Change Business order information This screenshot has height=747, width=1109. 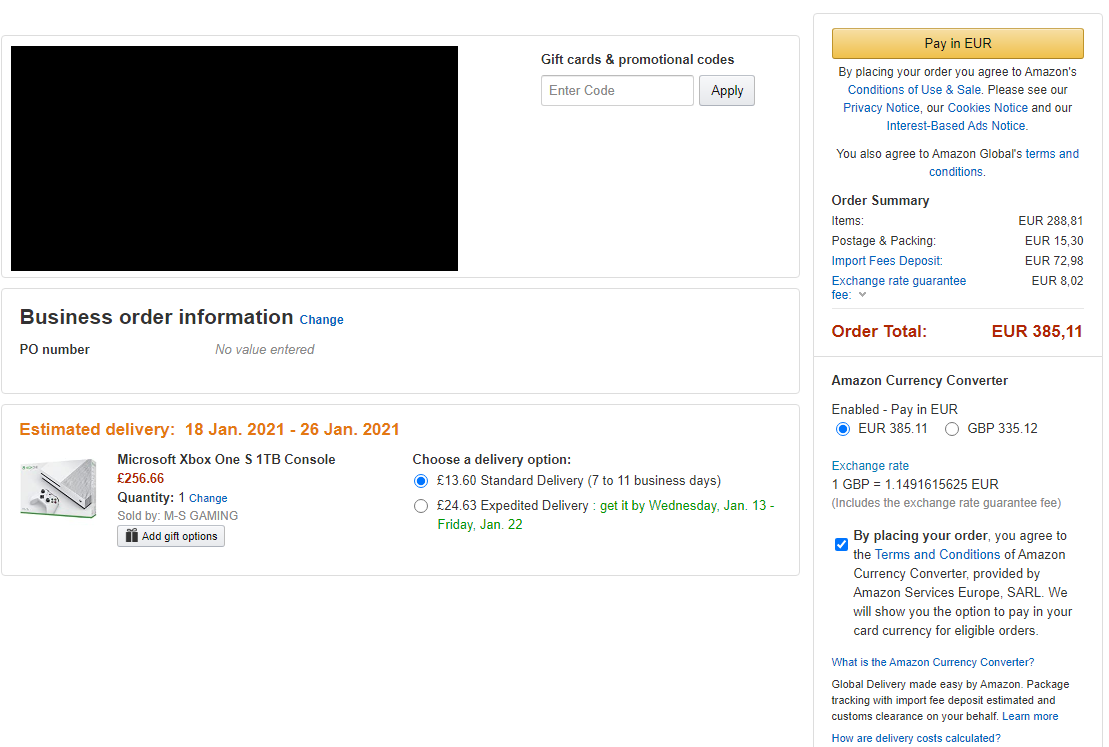coord(321,320)
